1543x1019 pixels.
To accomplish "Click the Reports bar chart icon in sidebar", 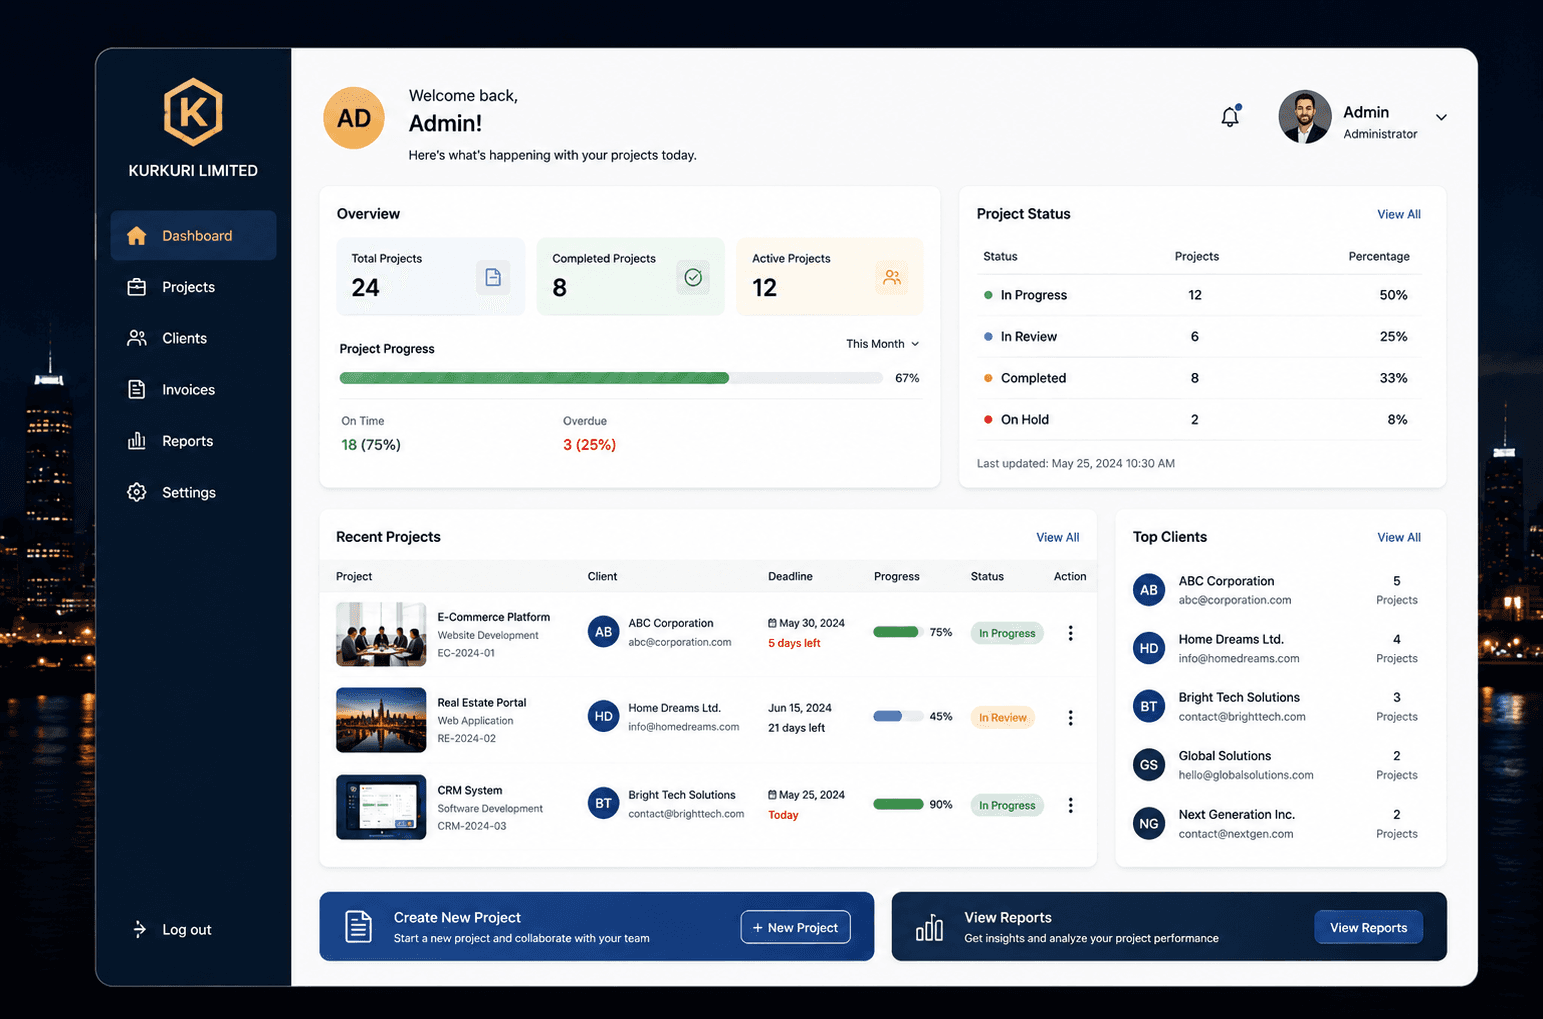I will [137, 441].
